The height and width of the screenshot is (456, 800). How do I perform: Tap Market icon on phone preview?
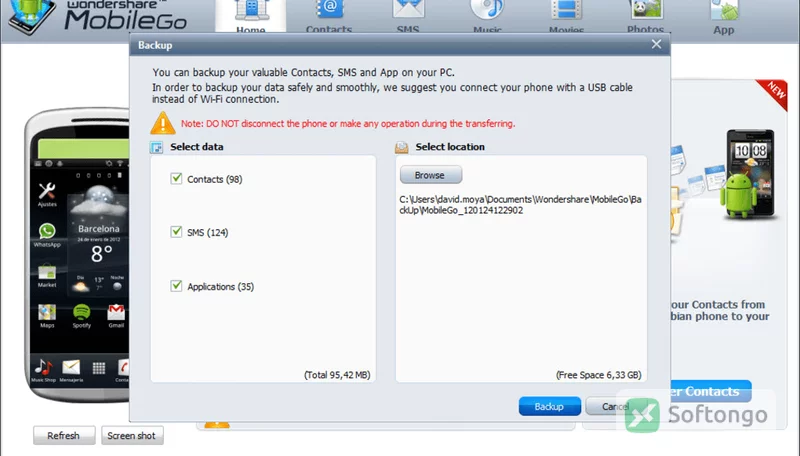coord(47,275)
